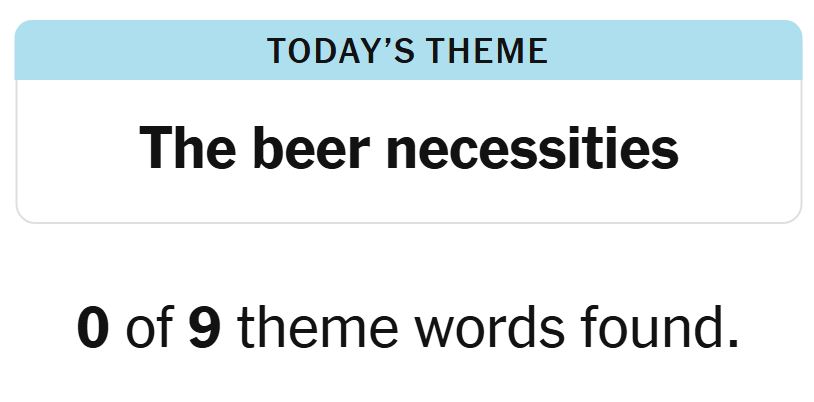Click the white area below the theme title
This screenshot has height=402, width=814.
point(408,200)
